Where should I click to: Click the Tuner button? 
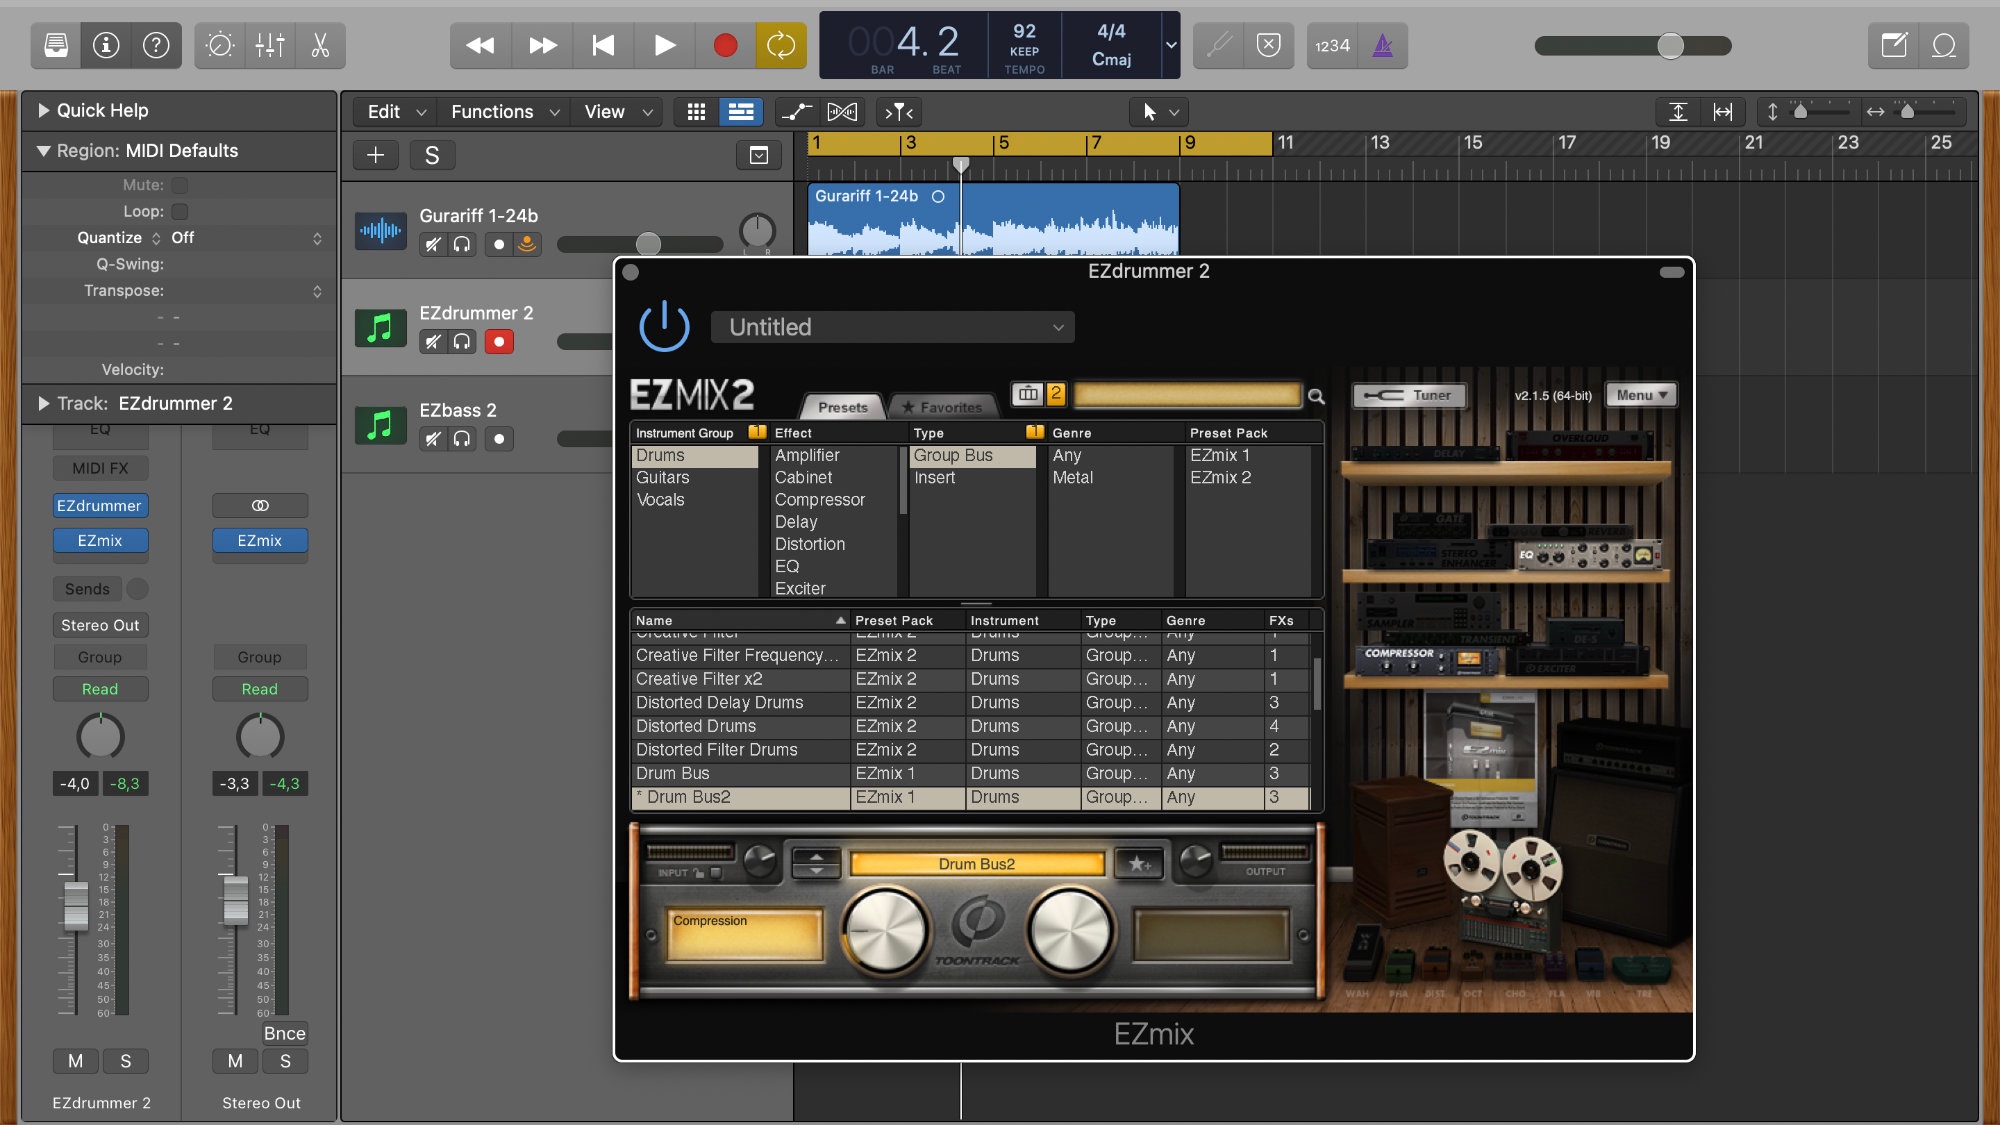coord(1408,395)
